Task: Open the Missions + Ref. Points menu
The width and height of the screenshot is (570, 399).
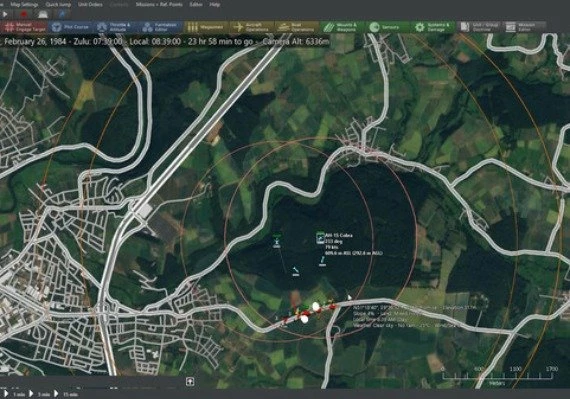Action: [x=159, y=5]
